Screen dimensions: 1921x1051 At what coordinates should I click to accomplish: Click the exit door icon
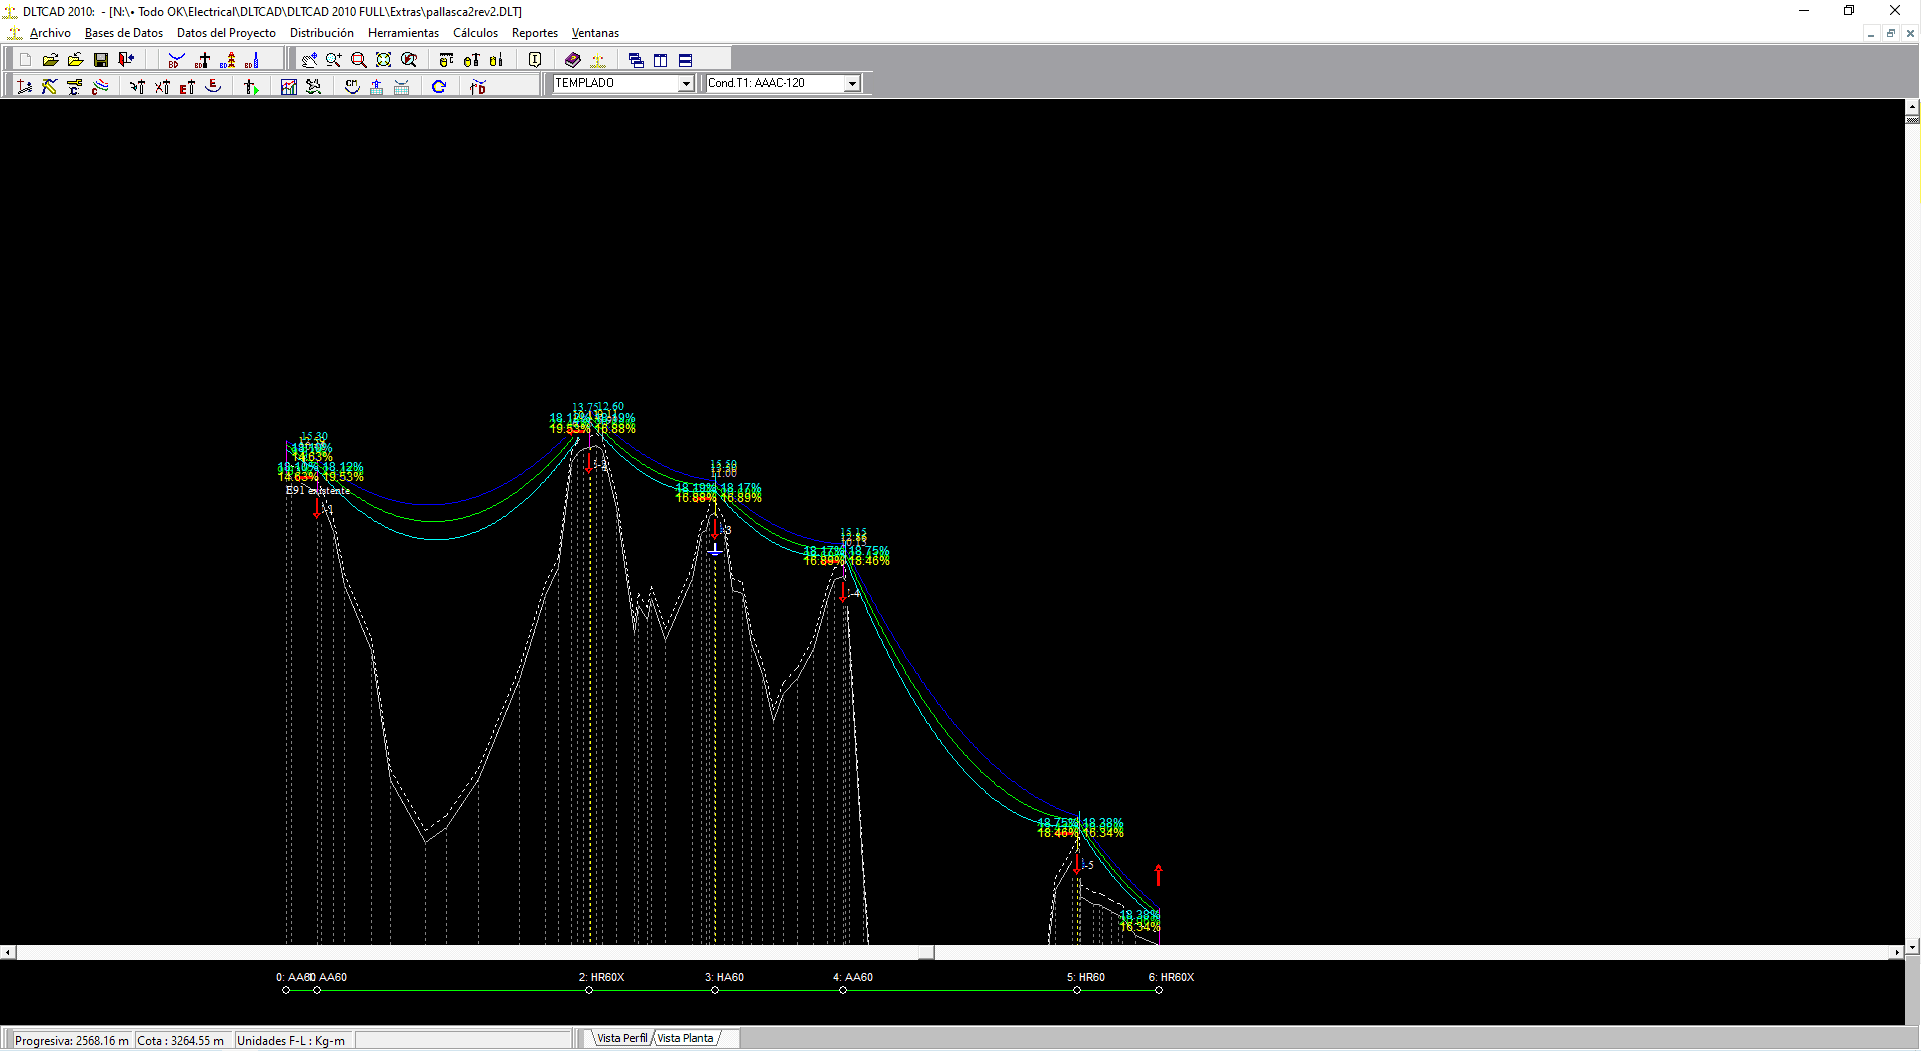(x=126, y=60)
